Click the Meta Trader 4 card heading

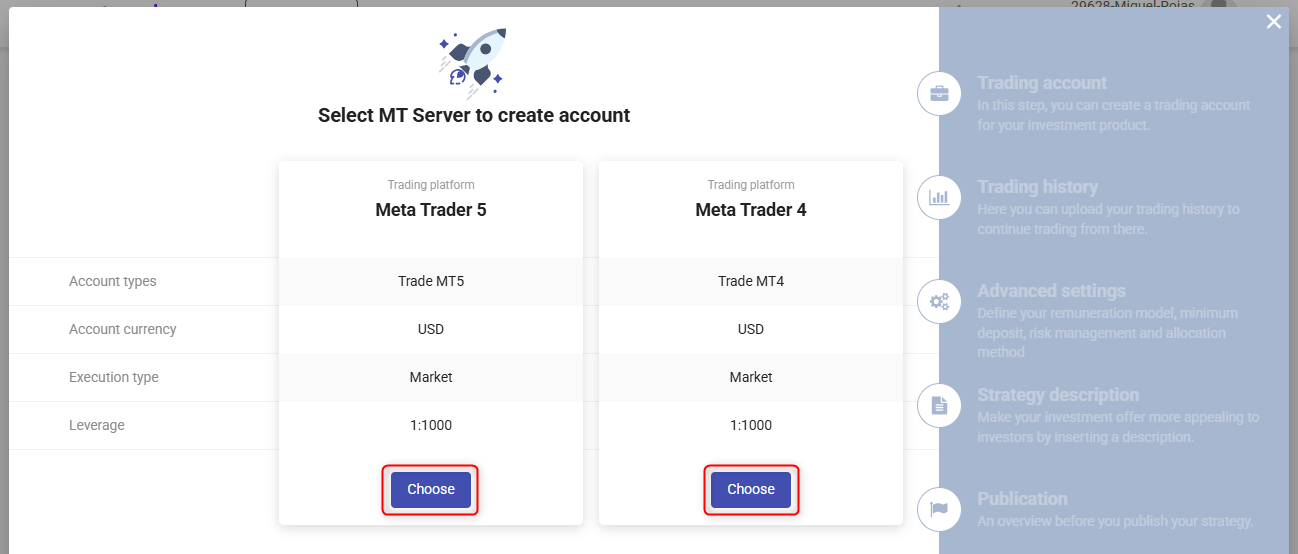coord(751,210)
